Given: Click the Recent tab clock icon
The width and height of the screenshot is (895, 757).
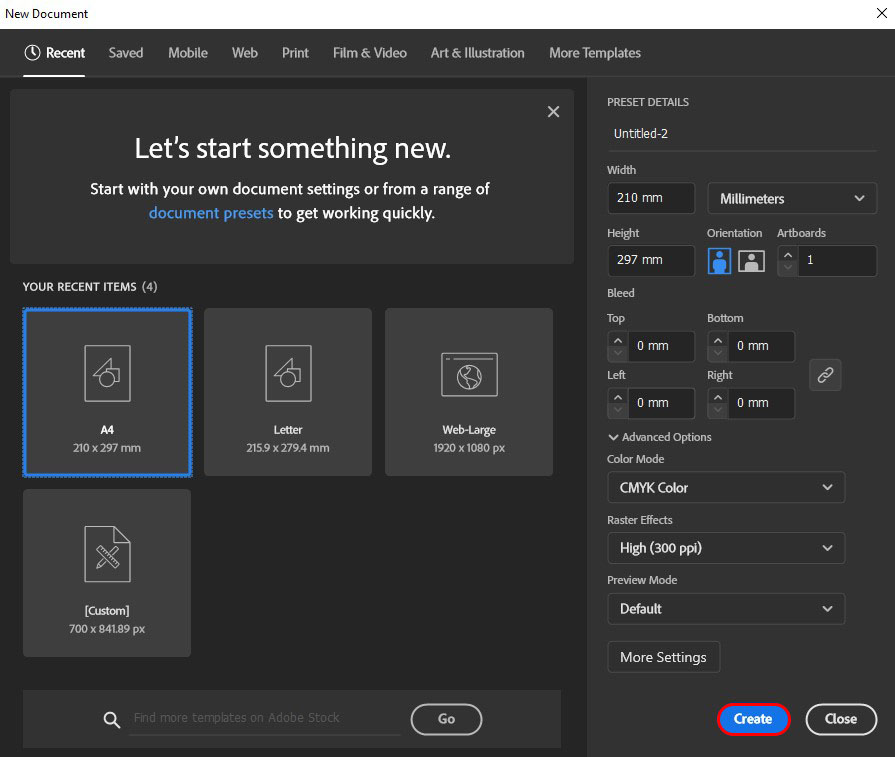Looking at the screenshot, I should (32, 53).
